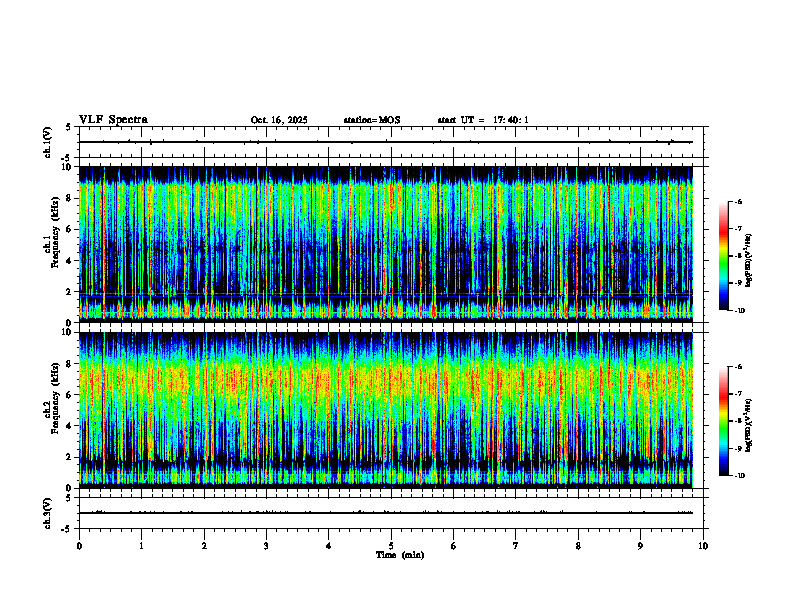The height and width of the screenshot is (612, 792).
Task: Click inside the ch.2 spectrogram panel
Action: [386, 410]
